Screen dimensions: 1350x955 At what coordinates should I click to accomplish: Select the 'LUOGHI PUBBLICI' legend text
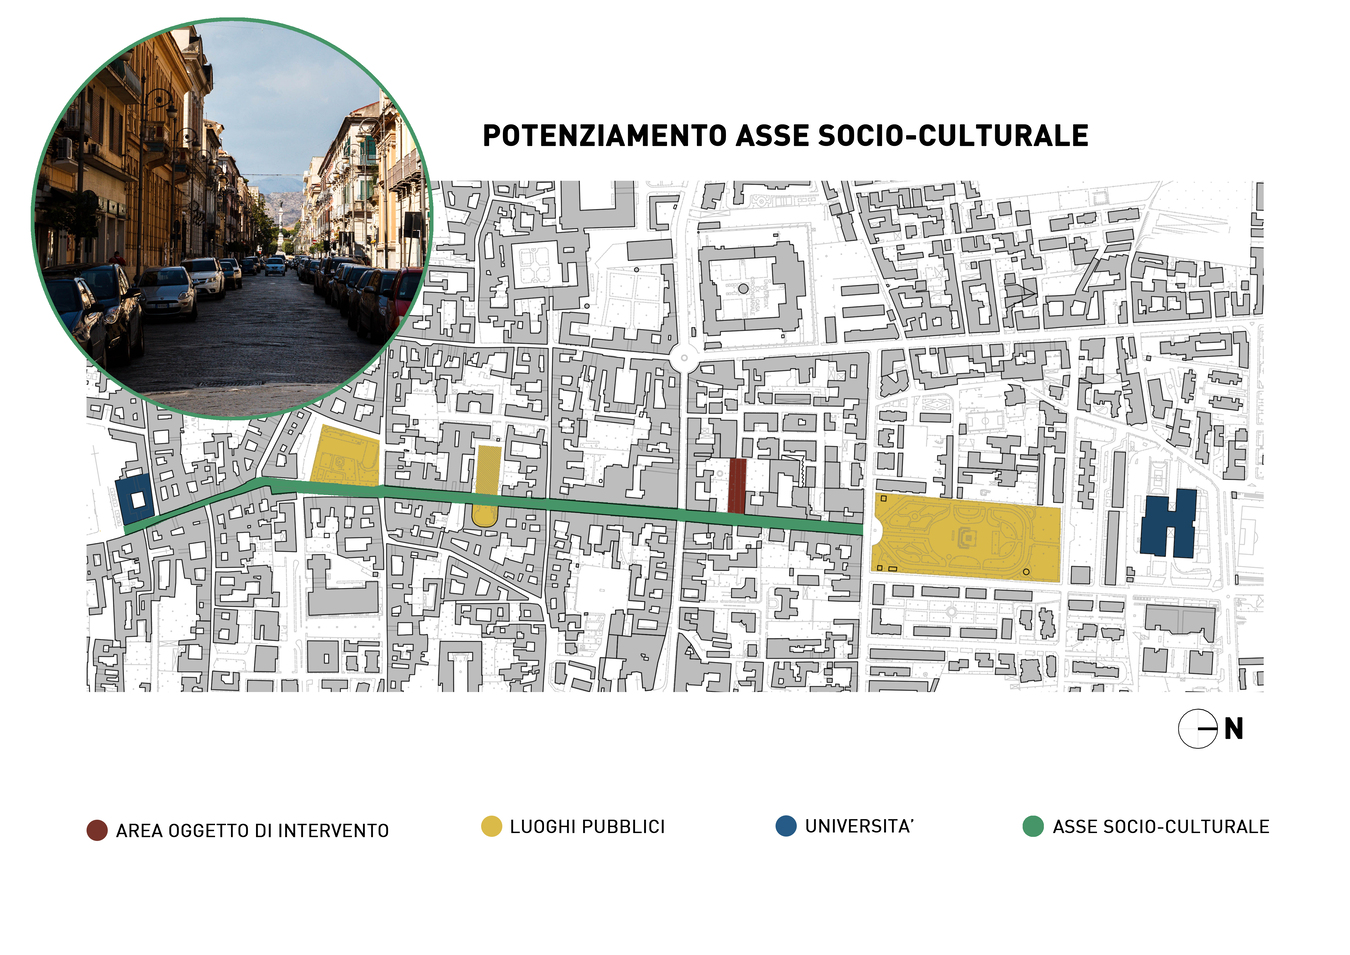(587, 827)
